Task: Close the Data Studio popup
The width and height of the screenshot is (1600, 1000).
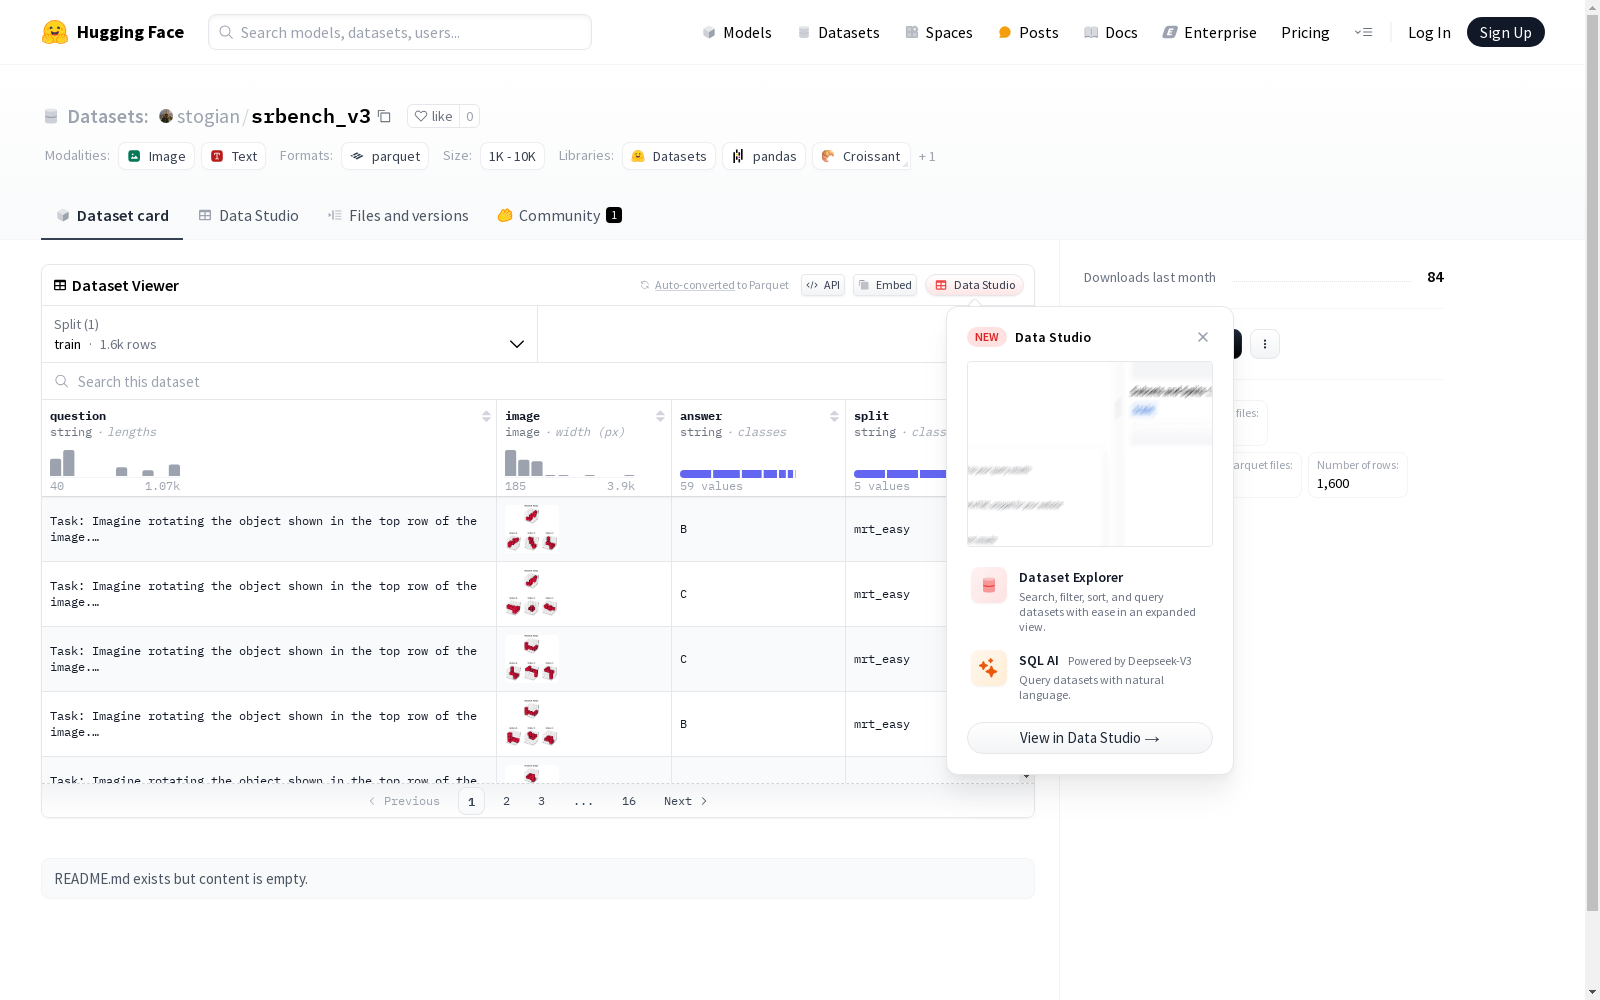Action: coord(1203,337)
